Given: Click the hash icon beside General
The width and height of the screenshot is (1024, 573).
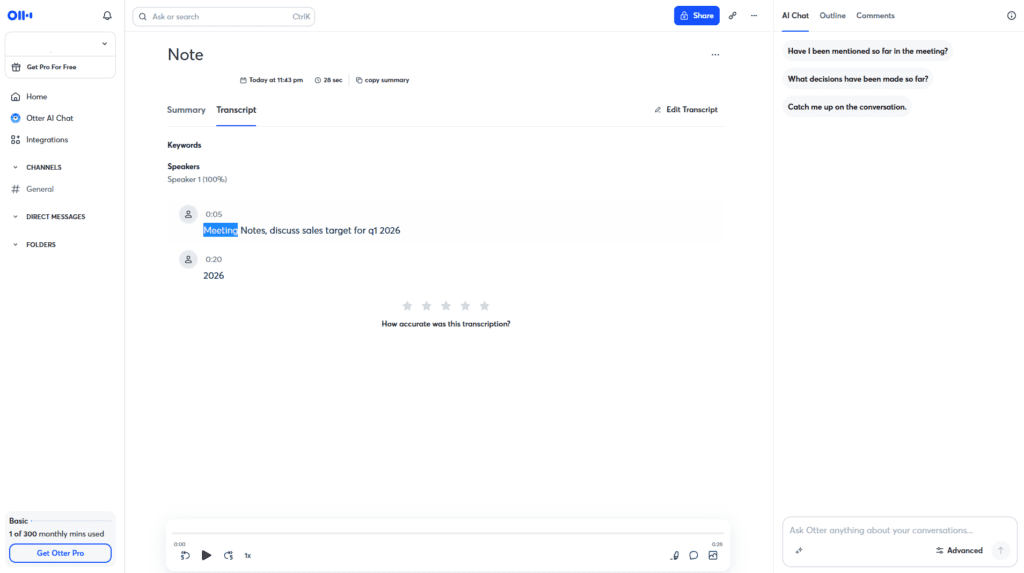Looking at the screenshot, I should pos(16,189).
